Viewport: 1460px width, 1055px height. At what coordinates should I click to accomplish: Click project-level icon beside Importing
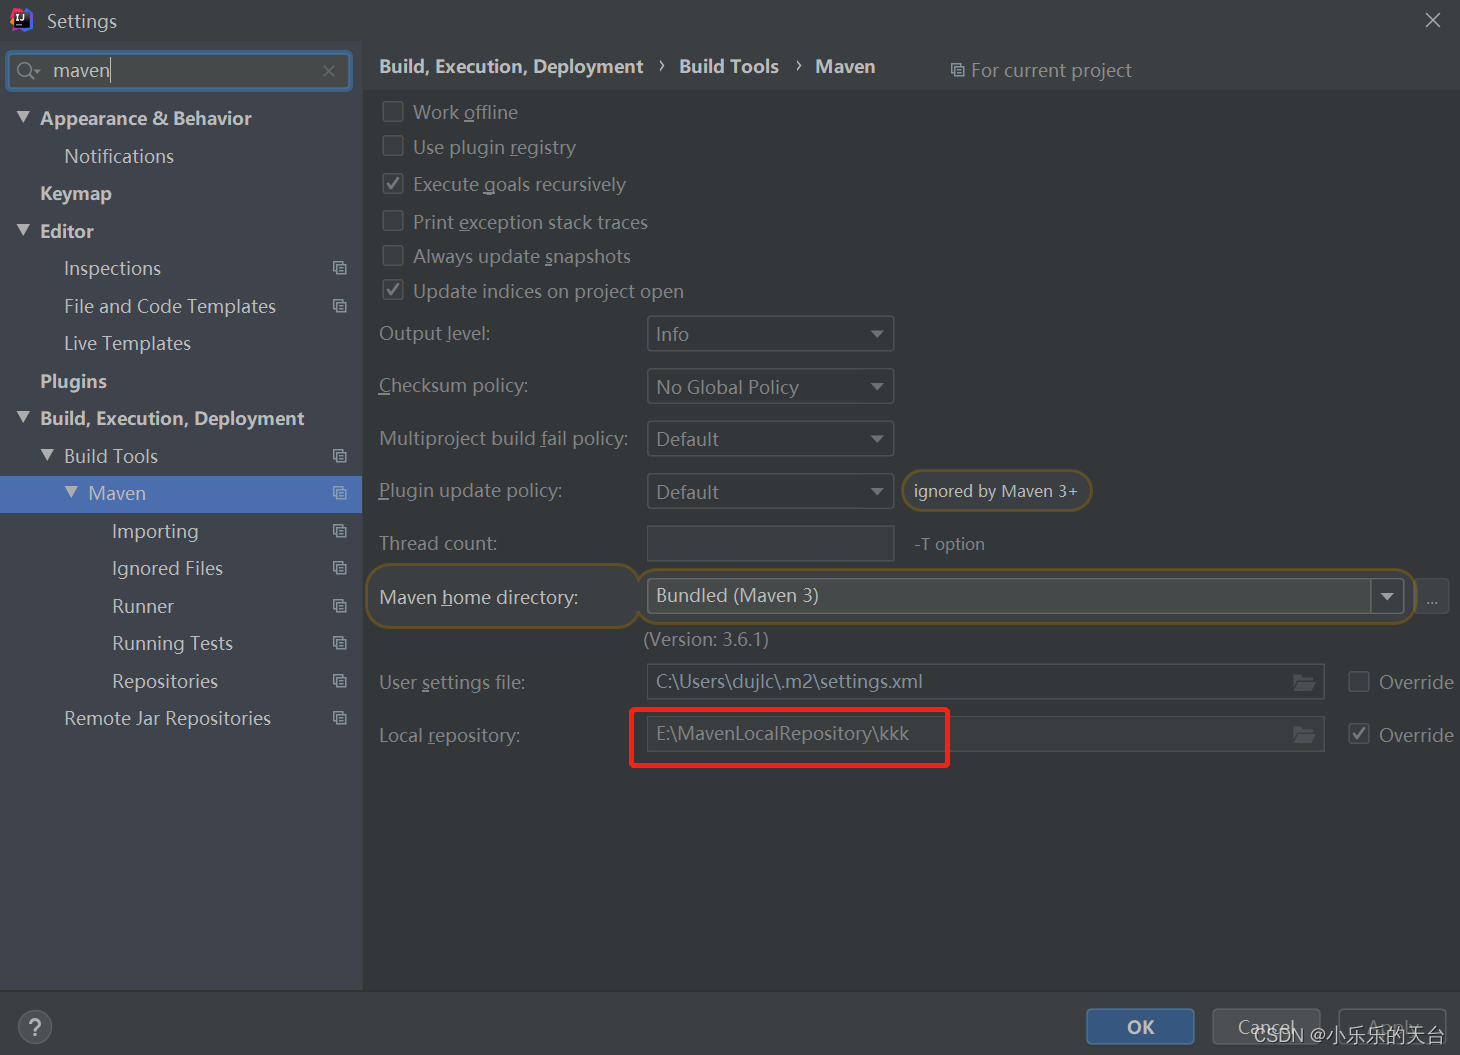pos(340,531)
